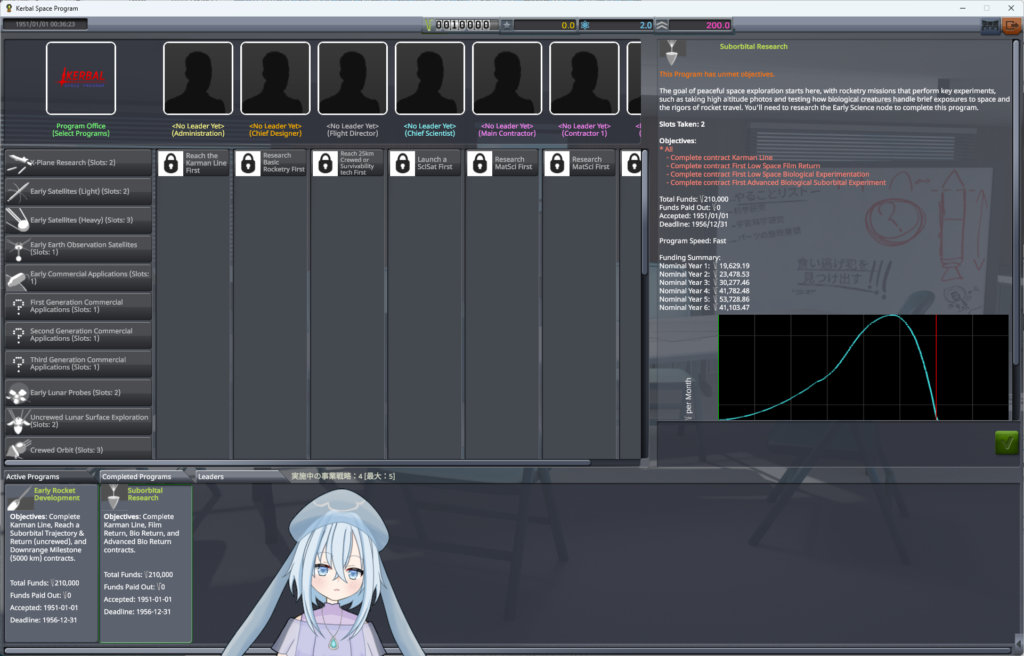Click the lock icon for Launch a SciSat

pyautogui.click(x=402, y=163)
